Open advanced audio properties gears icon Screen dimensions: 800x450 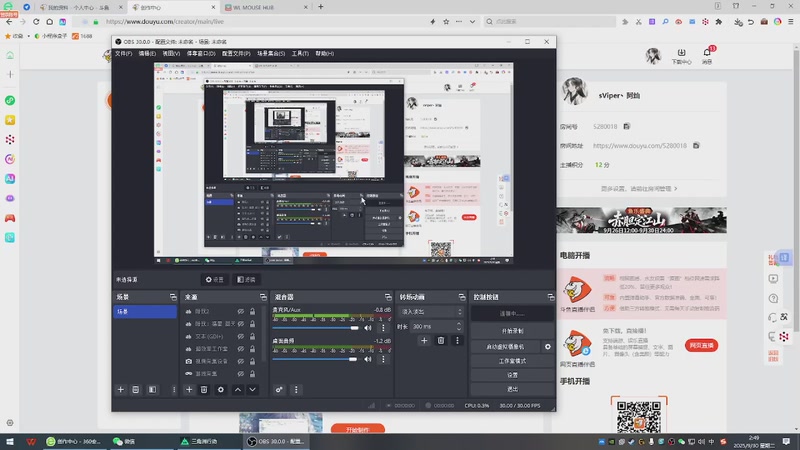(x=279, y=390)
